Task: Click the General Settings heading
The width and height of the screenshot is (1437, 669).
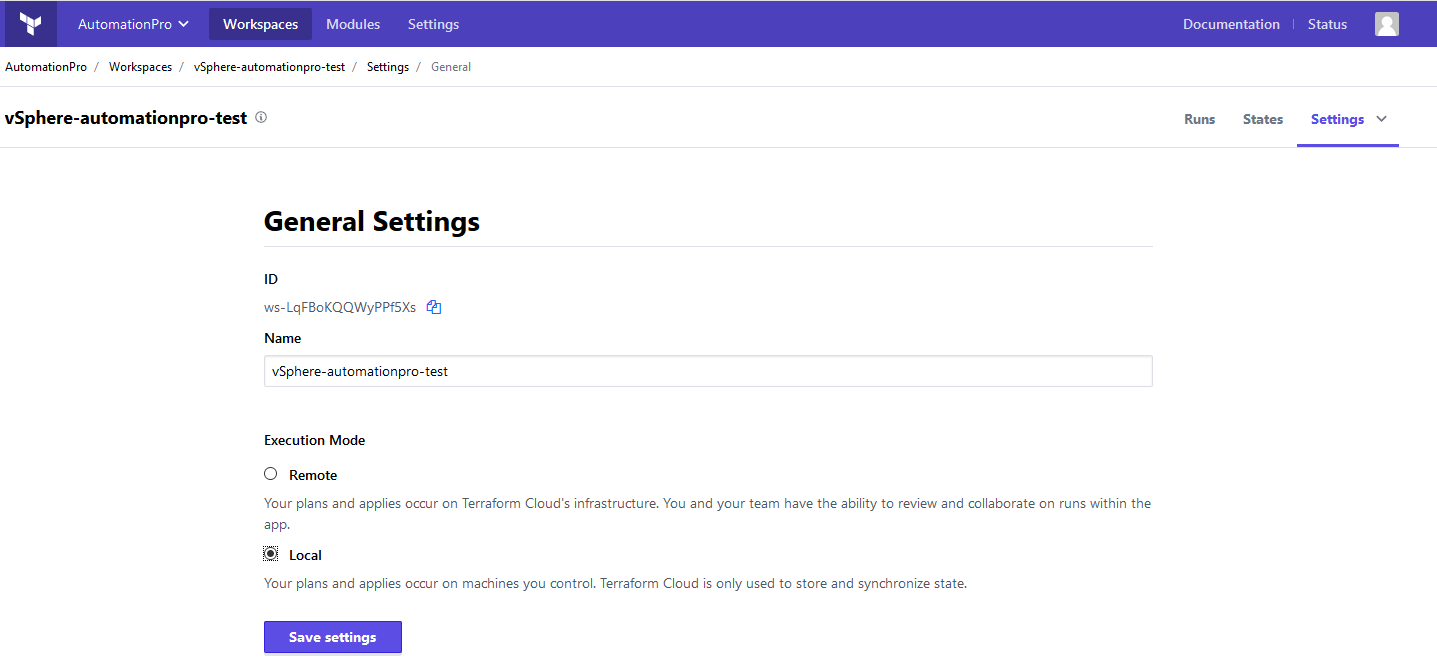Action: [x=372, y=221]
